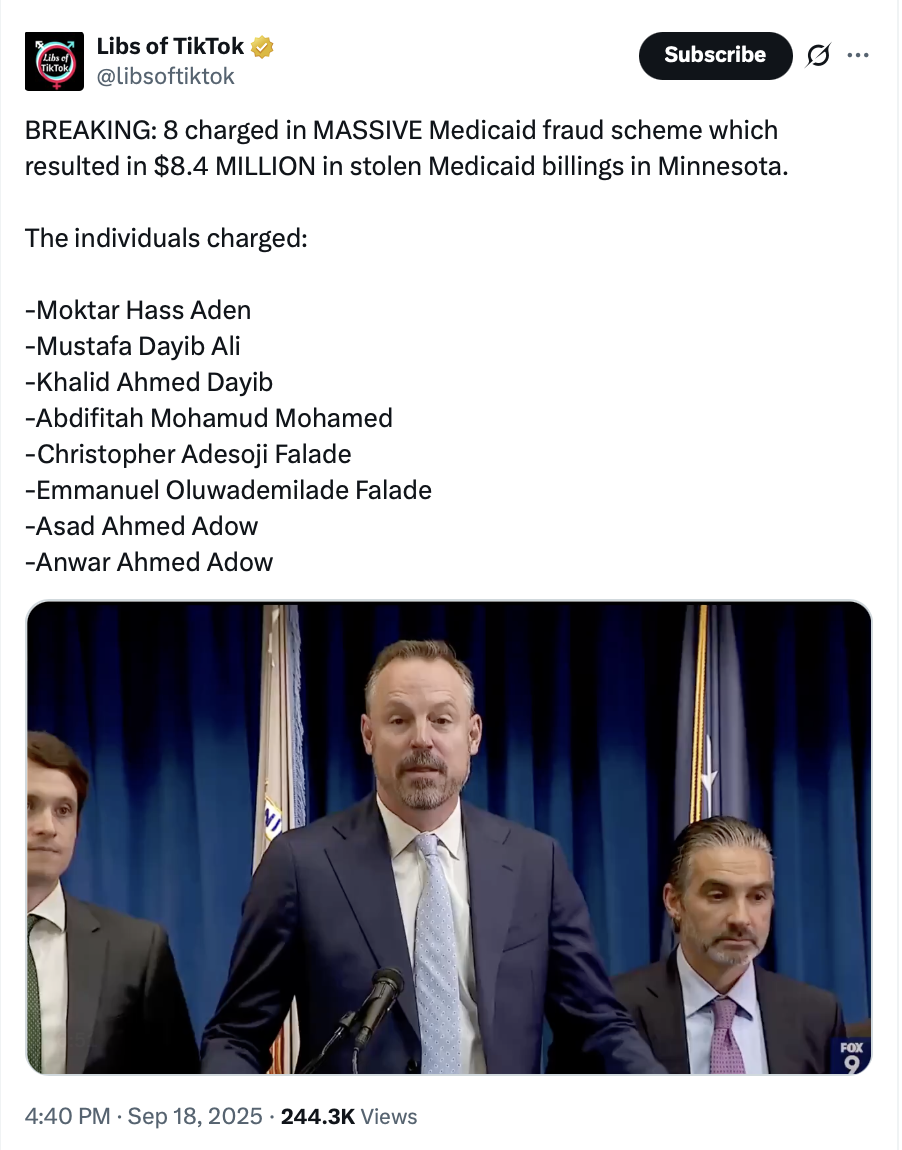Click the line "The individuals charged:"

click(x=166, y=238)
